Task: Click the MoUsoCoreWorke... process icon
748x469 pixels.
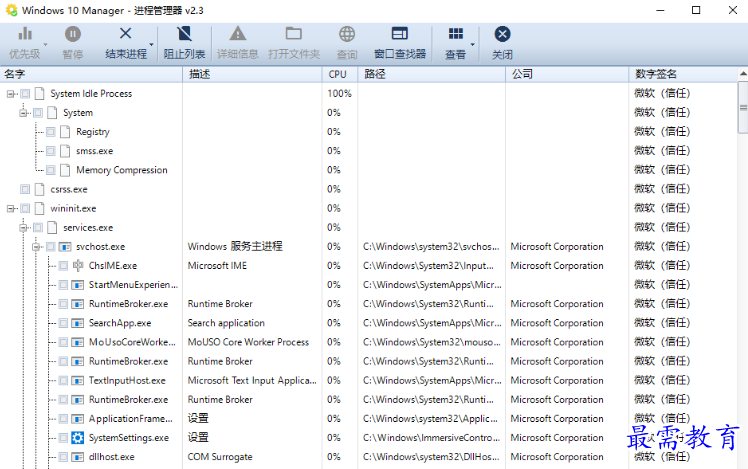Action: (x=77, y=342)
